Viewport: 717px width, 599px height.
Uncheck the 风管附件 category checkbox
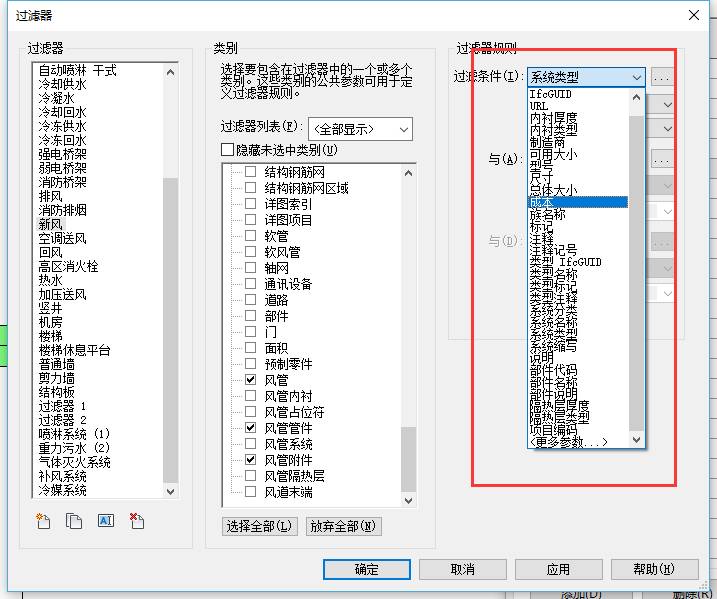tap(251, 459)
